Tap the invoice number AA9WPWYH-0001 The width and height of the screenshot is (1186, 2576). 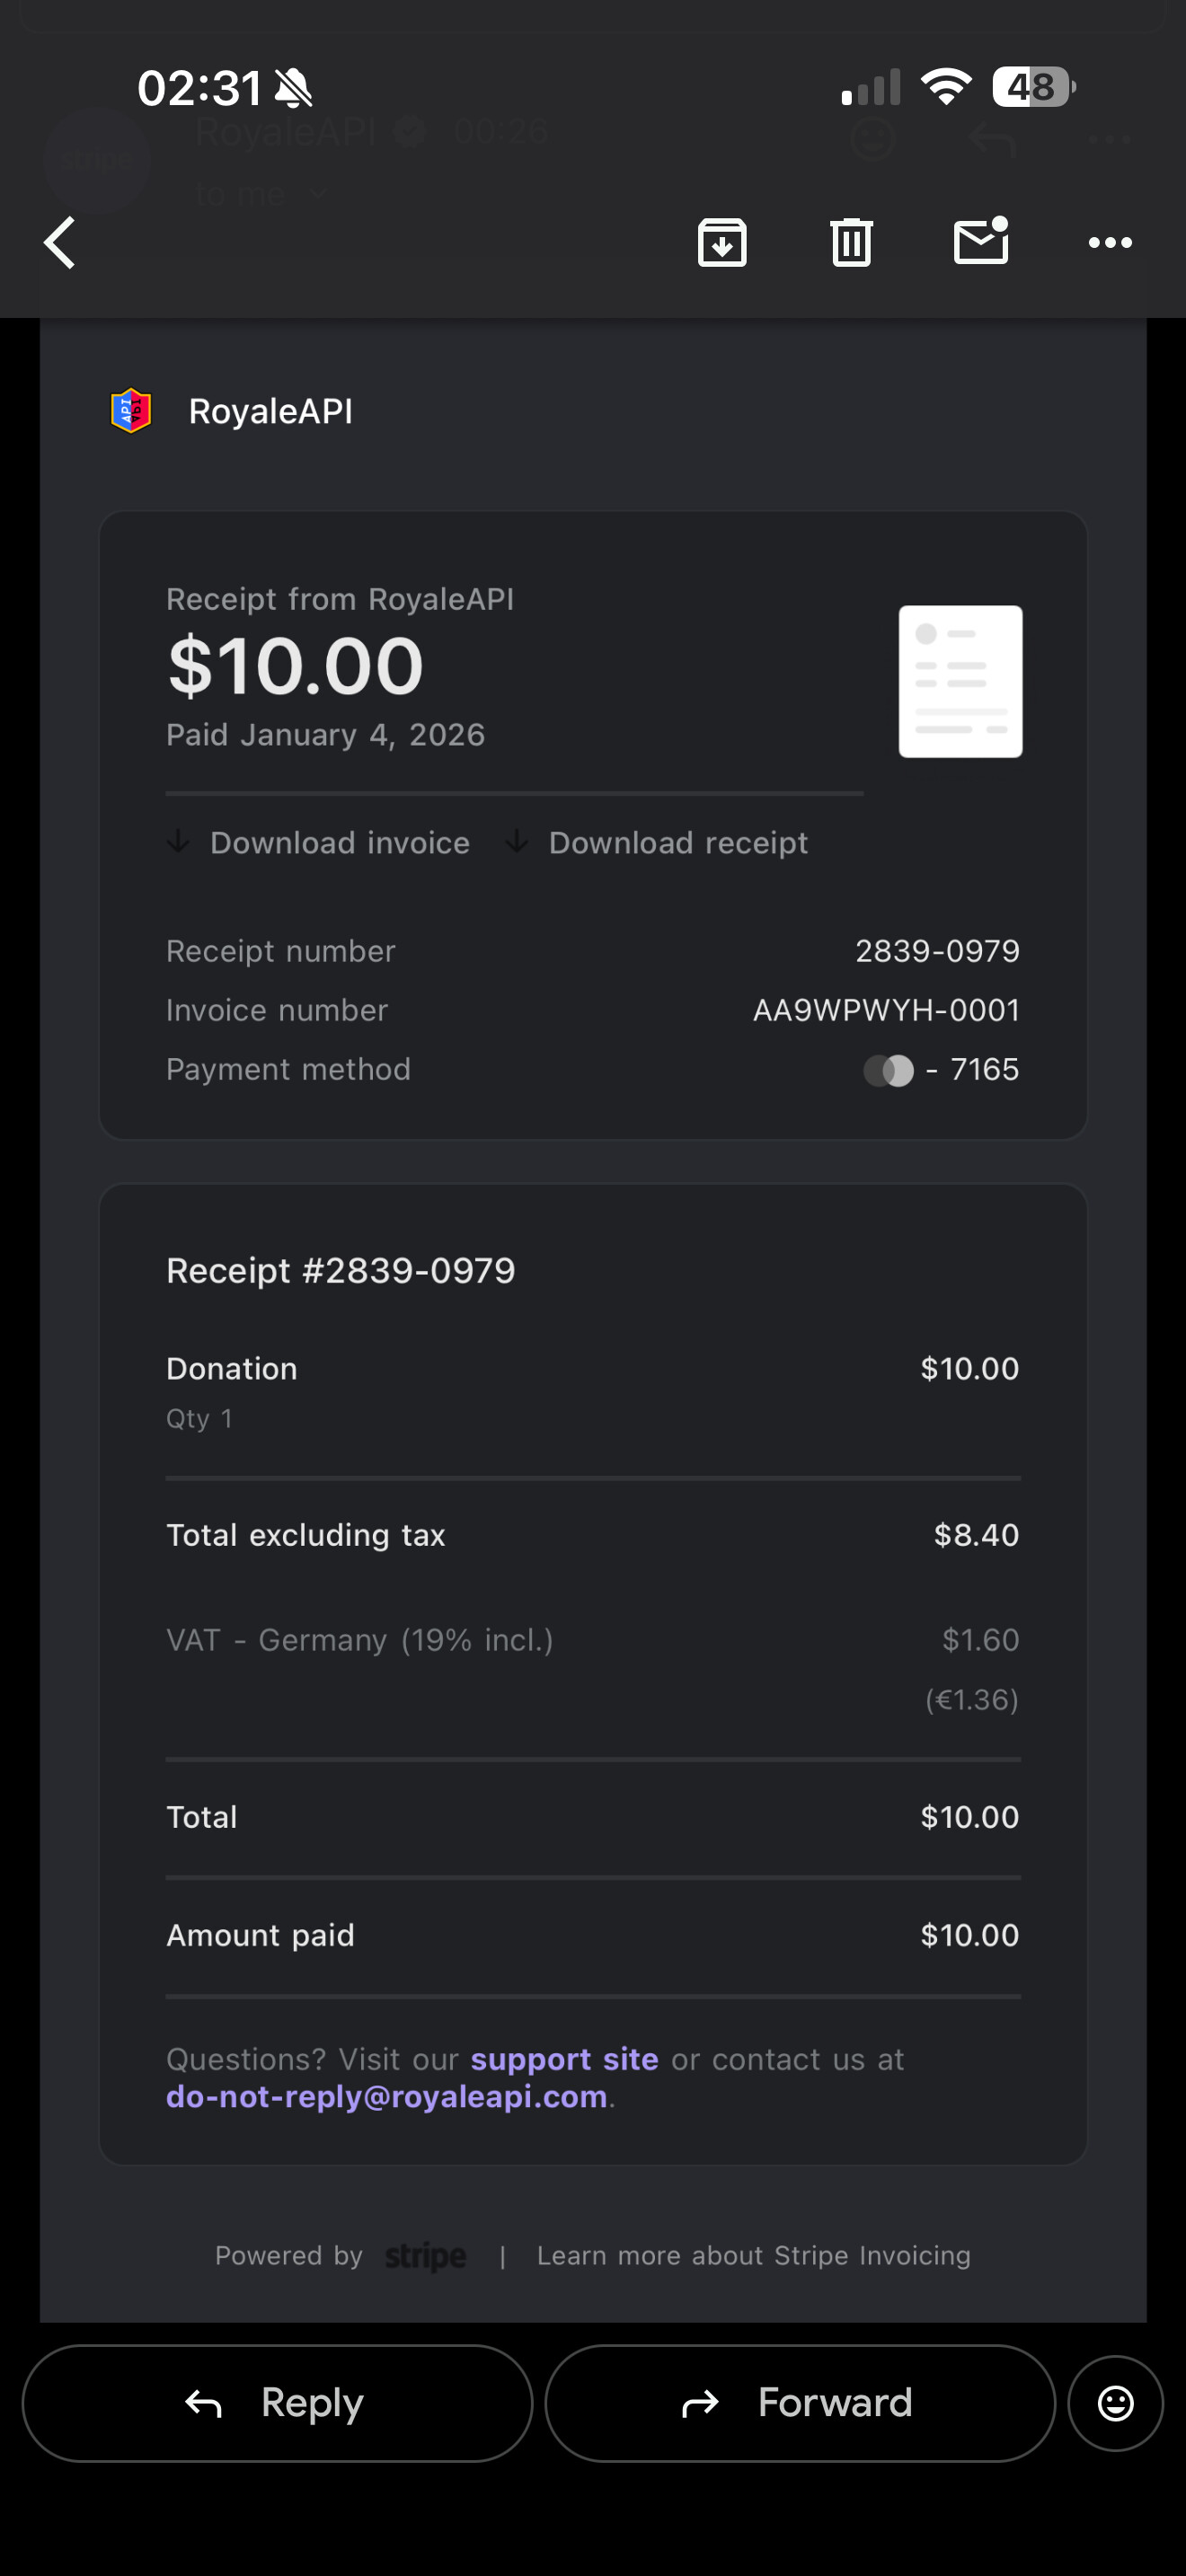tap(886, 1010)
